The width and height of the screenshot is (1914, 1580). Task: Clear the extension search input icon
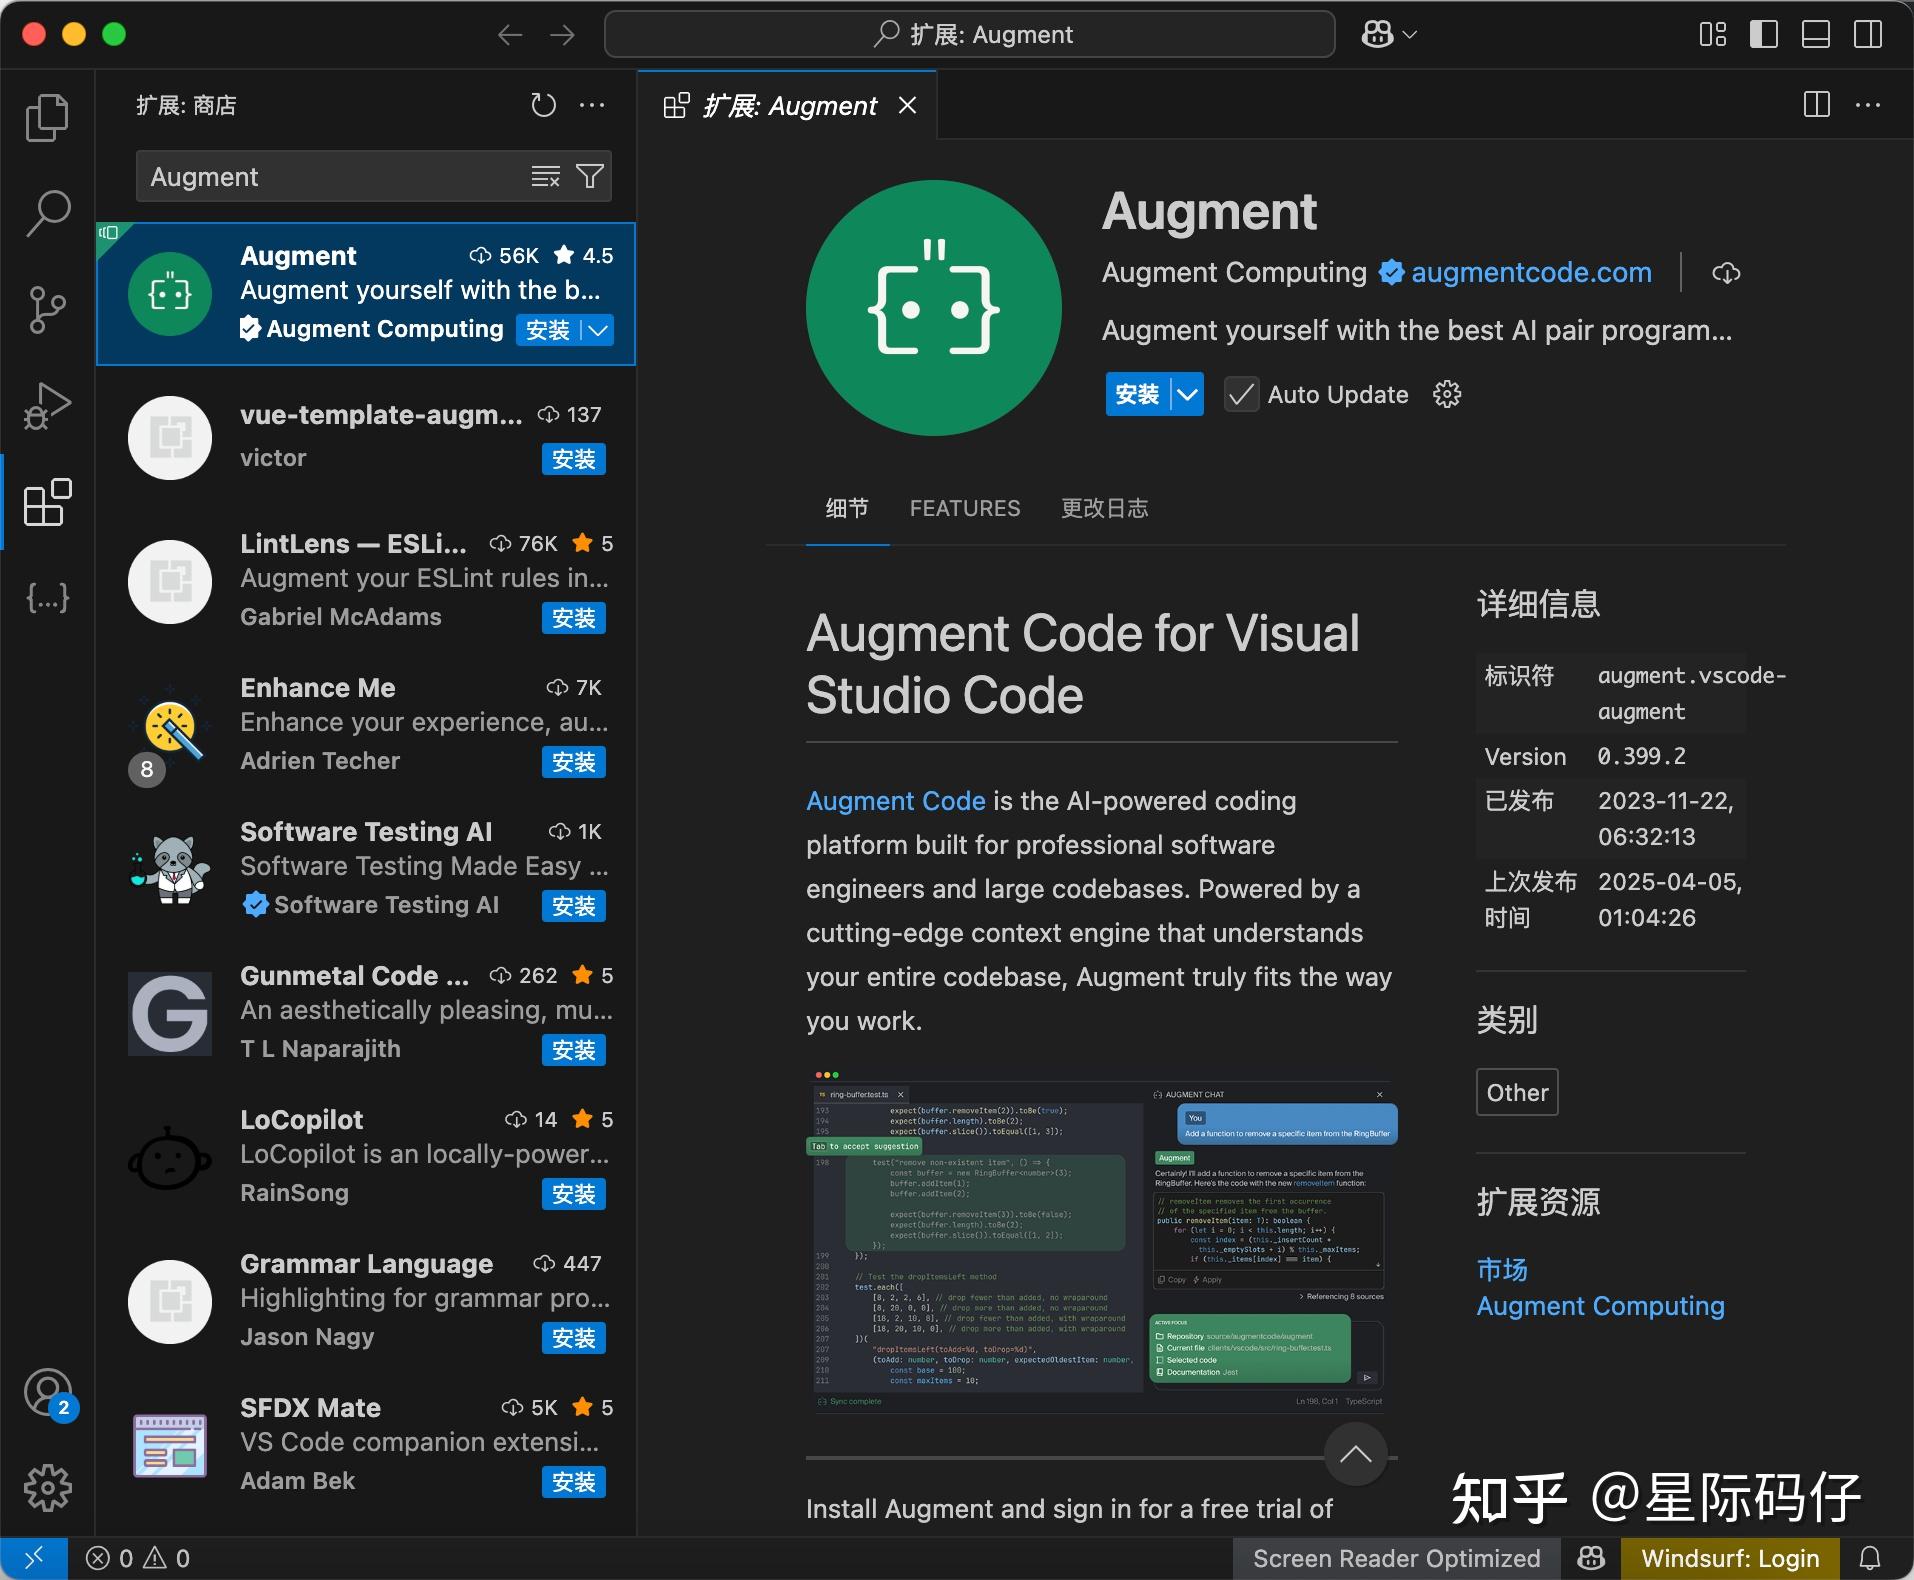pos(545,176)
